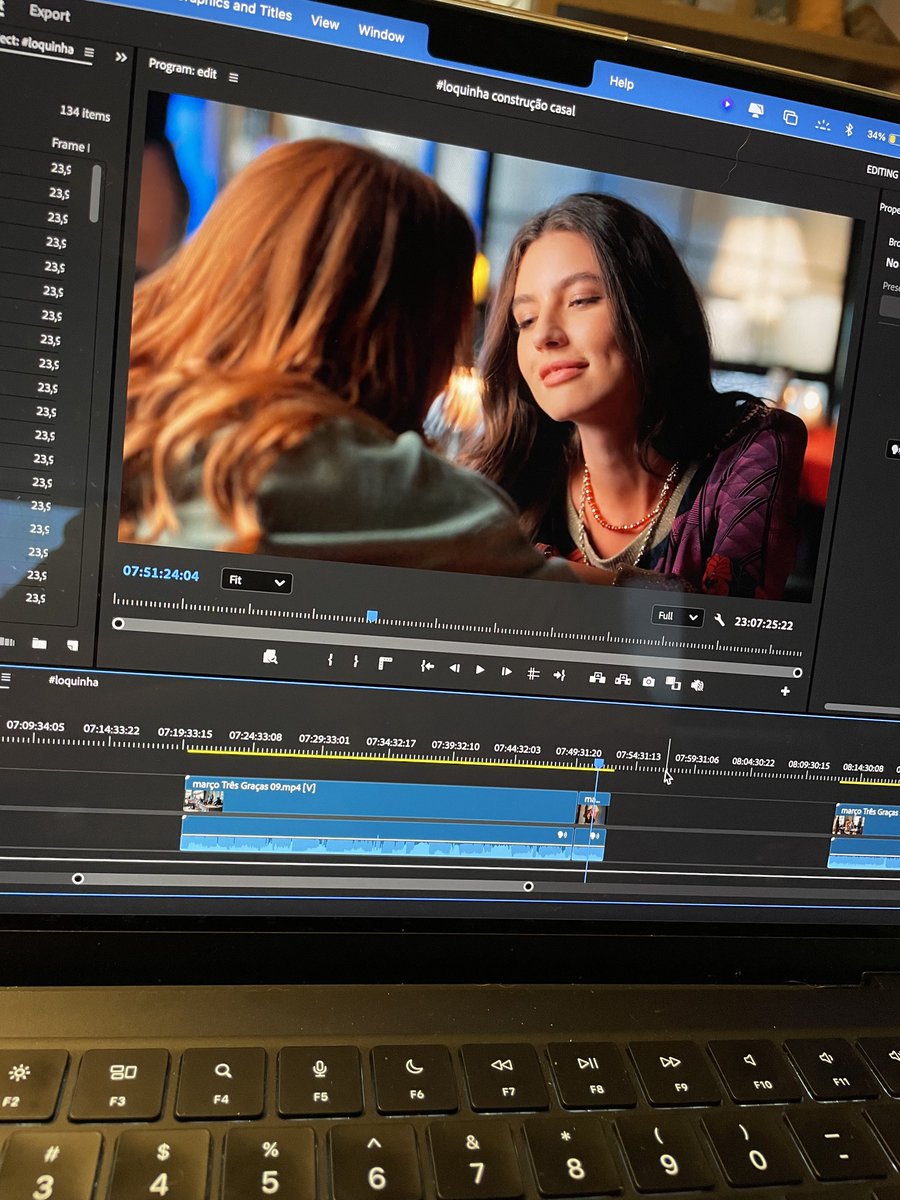
Task: Click the macOS Bluetooth menu bar icon
Action: pos(849,129)
